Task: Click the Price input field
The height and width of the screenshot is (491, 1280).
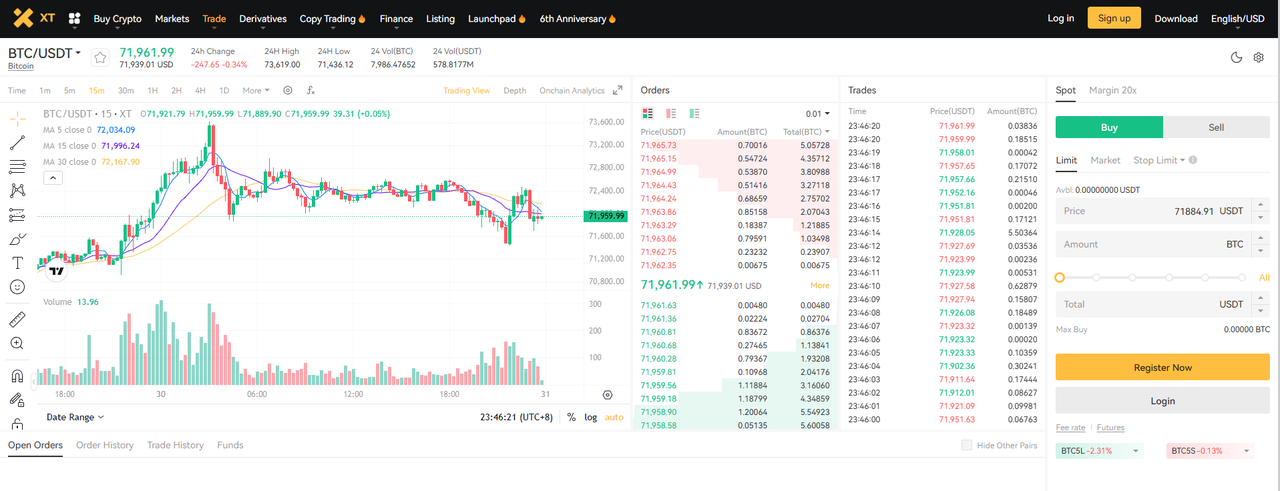Action: [x=1163, y=211]
